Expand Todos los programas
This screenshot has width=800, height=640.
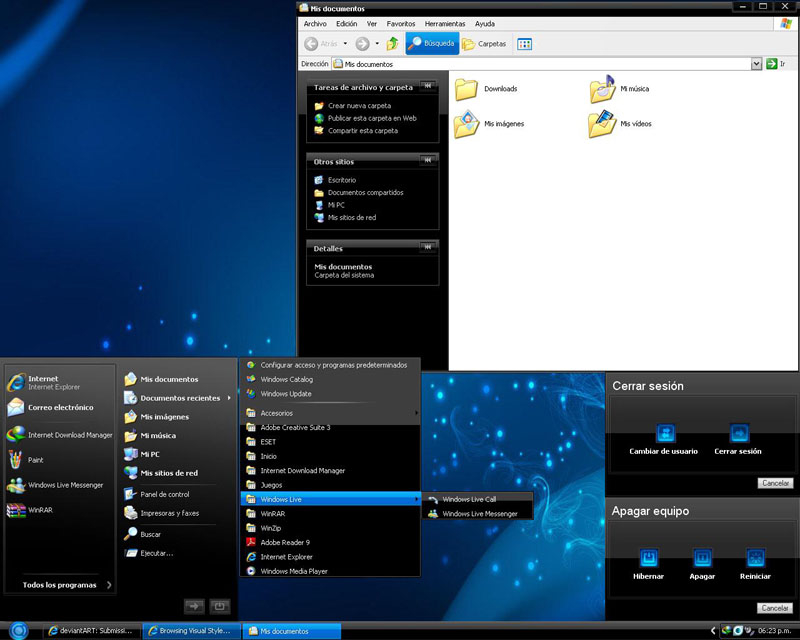(67, 585)
